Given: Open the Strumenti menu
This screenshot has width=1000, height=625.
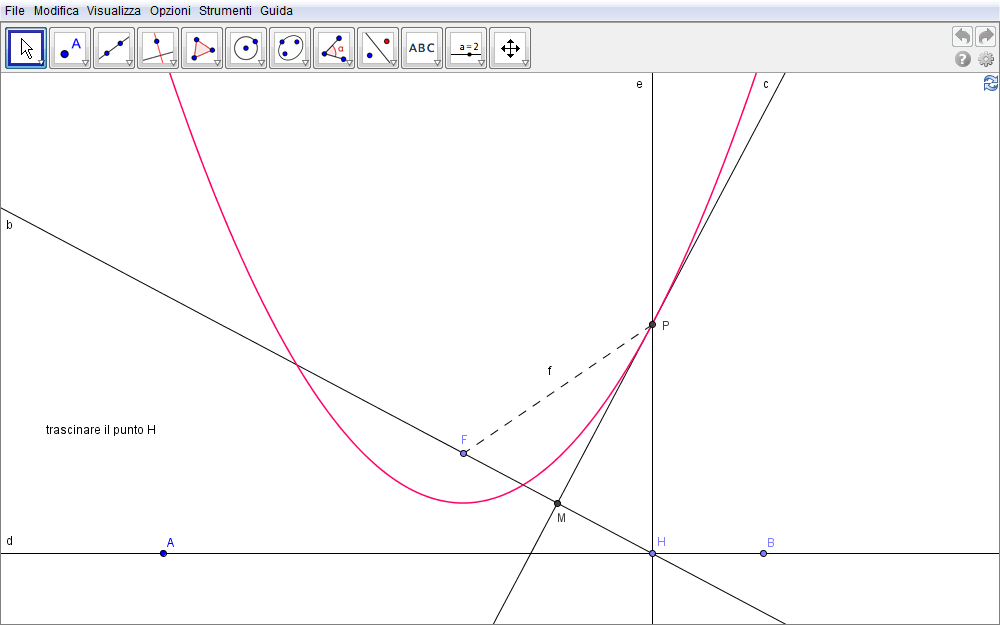Looking at the screenshot, I should [x=225, y=10].
